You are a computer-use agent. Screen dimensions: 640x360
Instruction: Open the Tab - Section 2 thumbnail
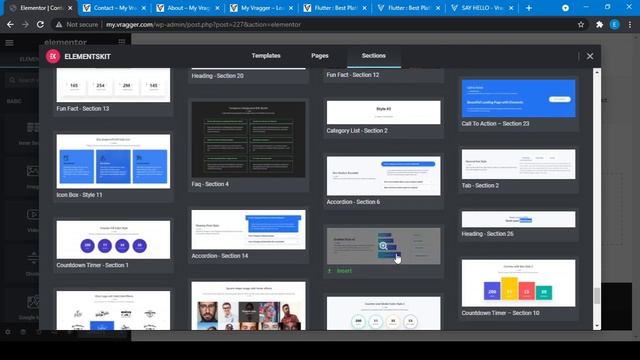pos(518,164)
